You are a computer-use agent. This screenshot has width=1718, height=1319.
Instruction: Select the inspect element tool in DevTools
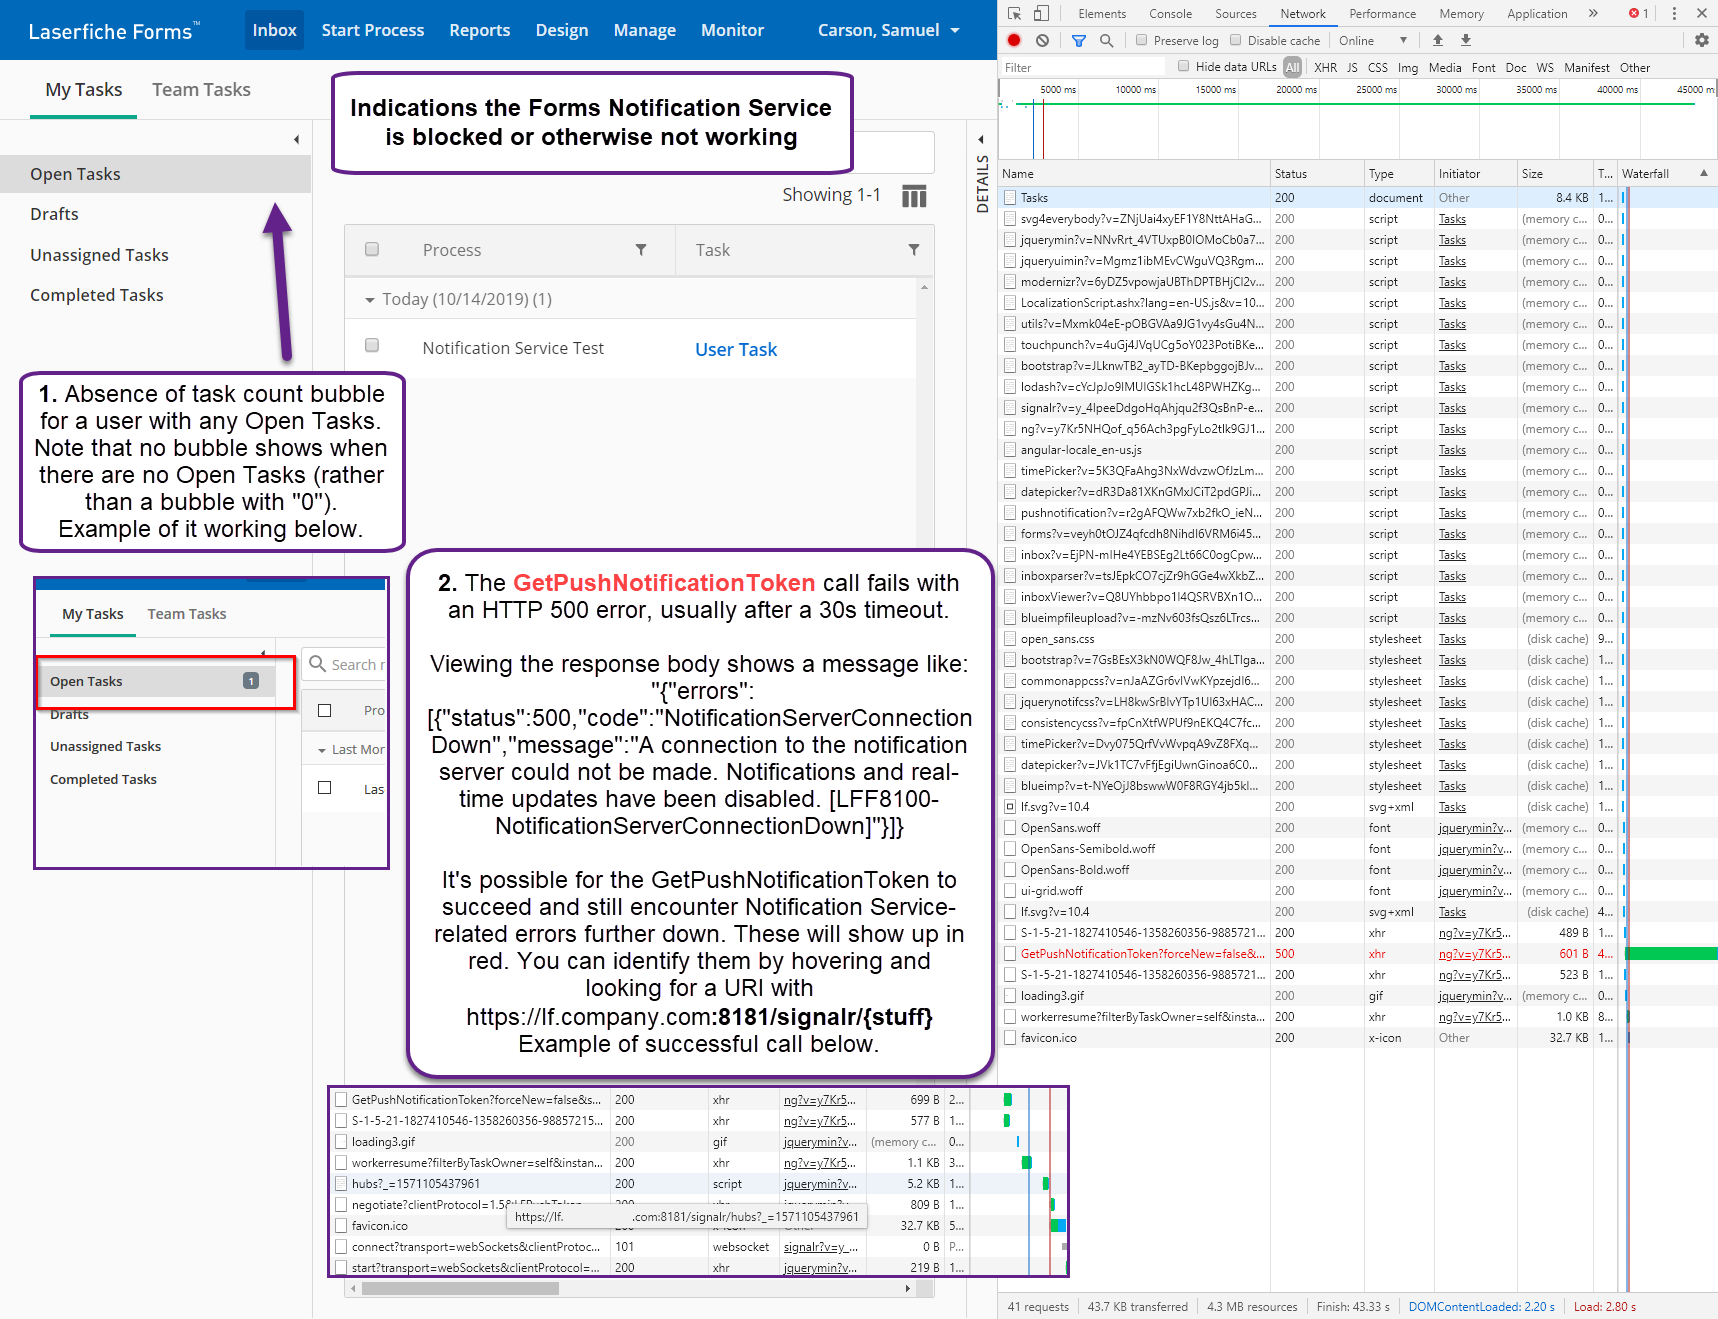(1014, 14)
